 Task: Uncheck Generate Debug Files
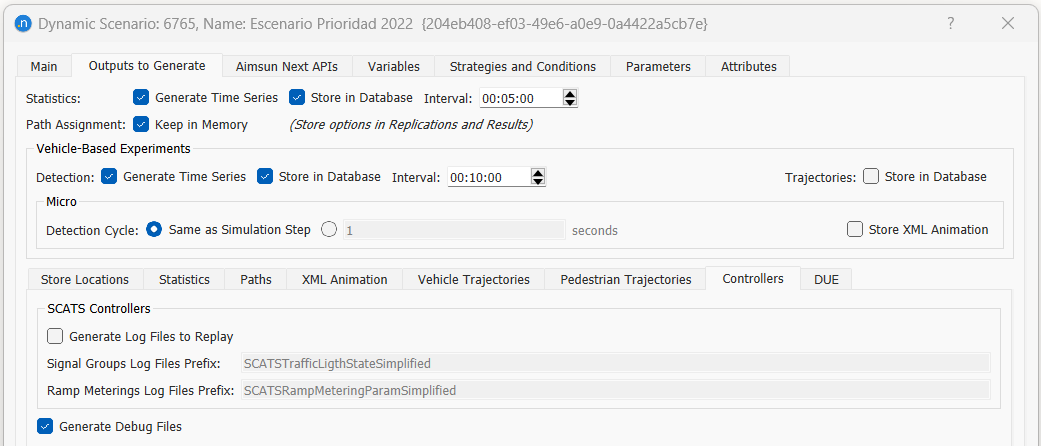click(45, 426)
